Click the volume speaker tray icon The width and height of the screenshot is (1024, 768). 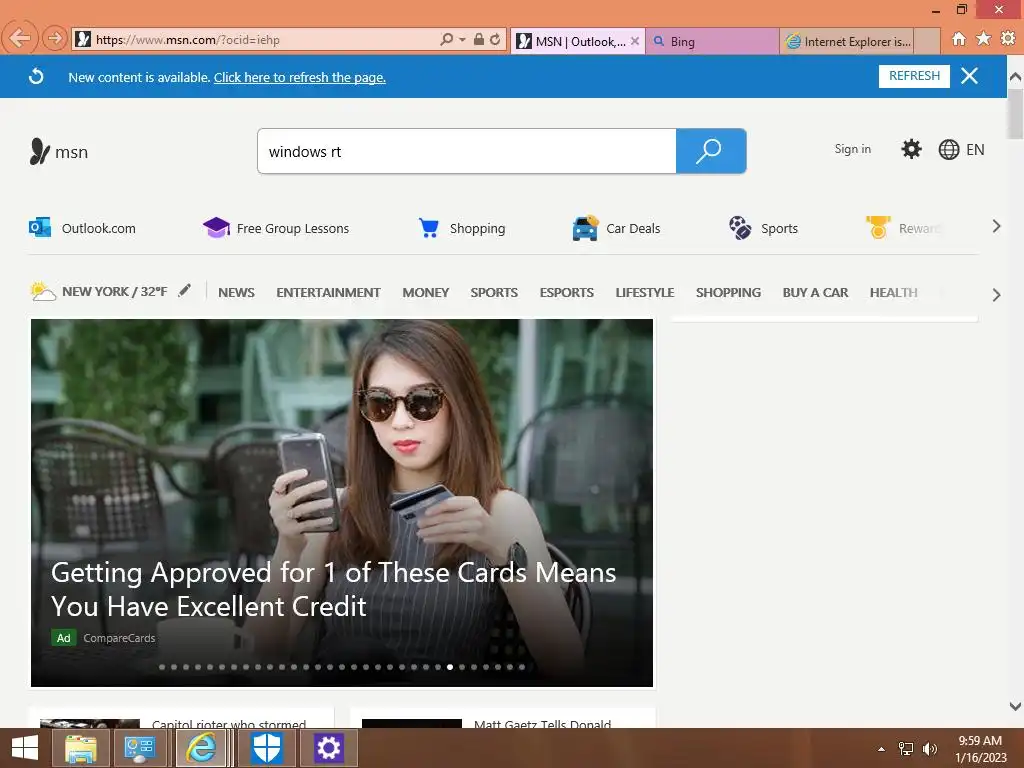click(929, 749)
